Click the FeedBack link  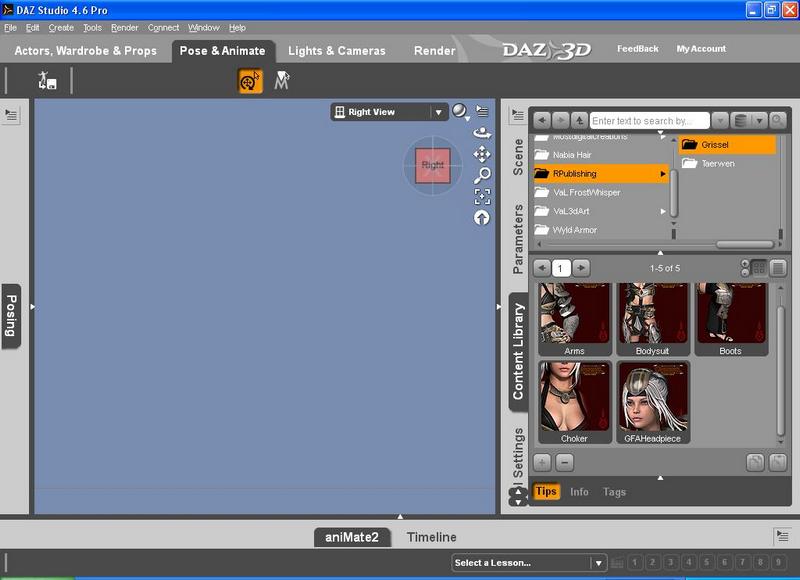(638, 48)
